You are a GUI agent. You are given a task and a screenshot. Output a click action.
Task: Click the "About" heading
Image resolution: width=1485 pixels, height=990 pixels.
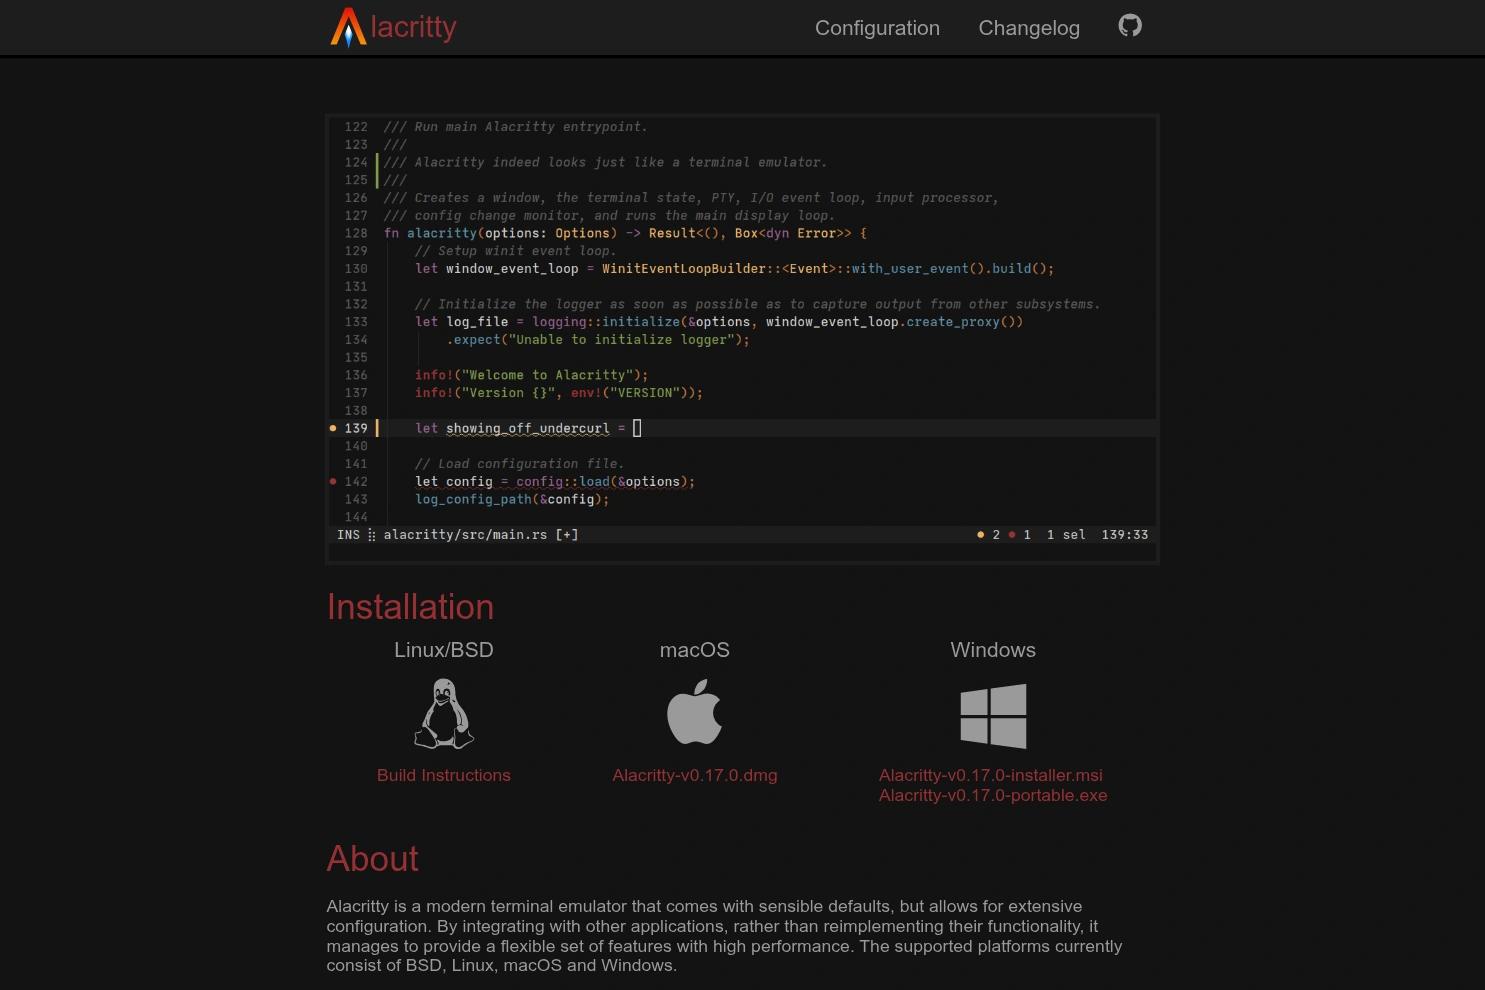tap(372, 859)
